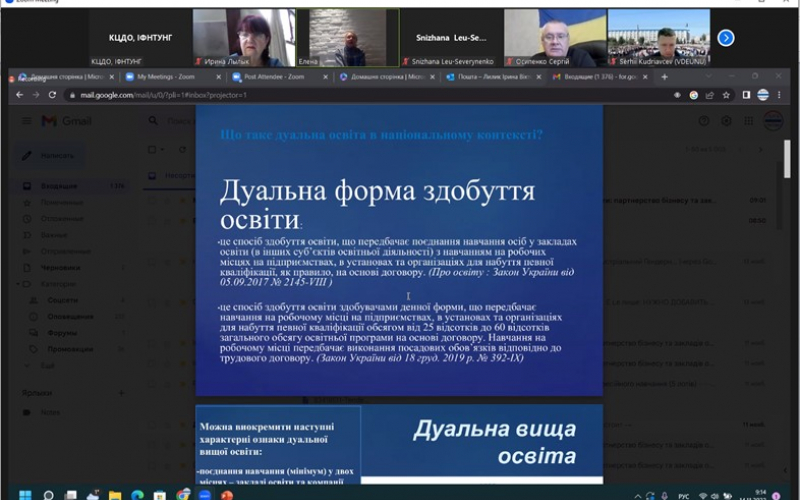Image resolution: width=800 pixels, height=500 pixels.
Task: Open Microsoft Edge from the taskbar
Action: [x=137, y=495]
